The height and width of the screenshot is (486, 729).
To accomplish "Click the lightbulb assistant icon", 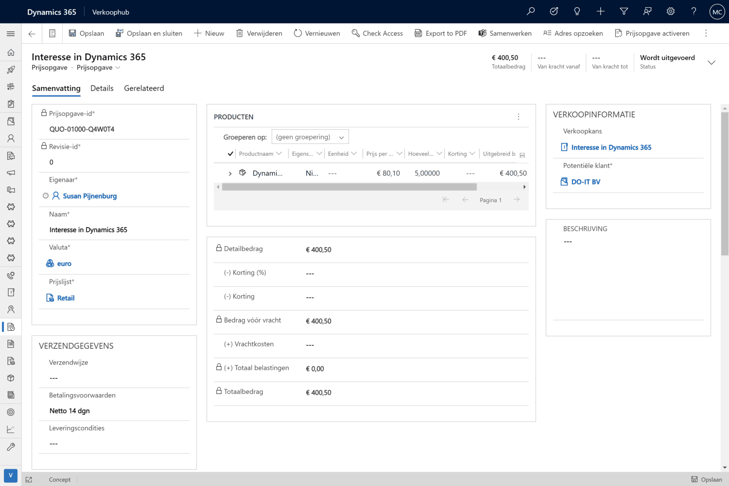I will point(577,12).
